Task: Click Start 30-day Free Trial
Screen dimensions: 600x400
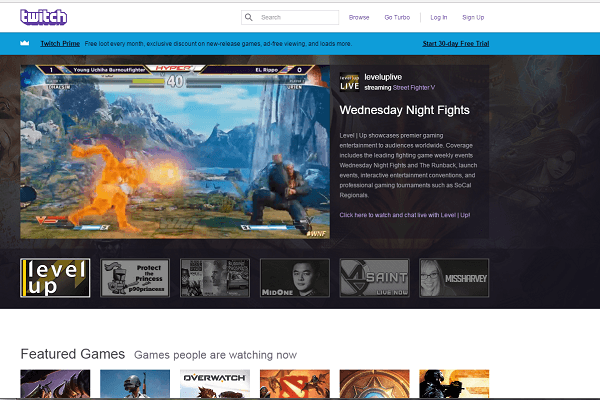Action: pos(456,44)
